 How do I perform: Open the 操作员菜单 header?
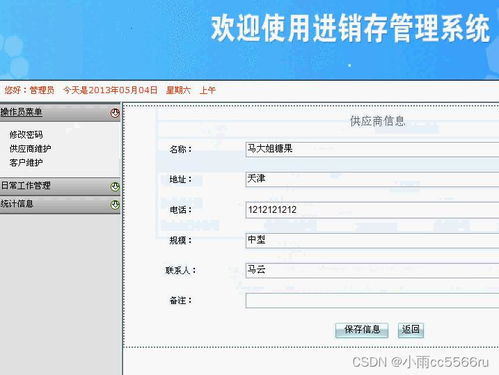pos(60,112)
